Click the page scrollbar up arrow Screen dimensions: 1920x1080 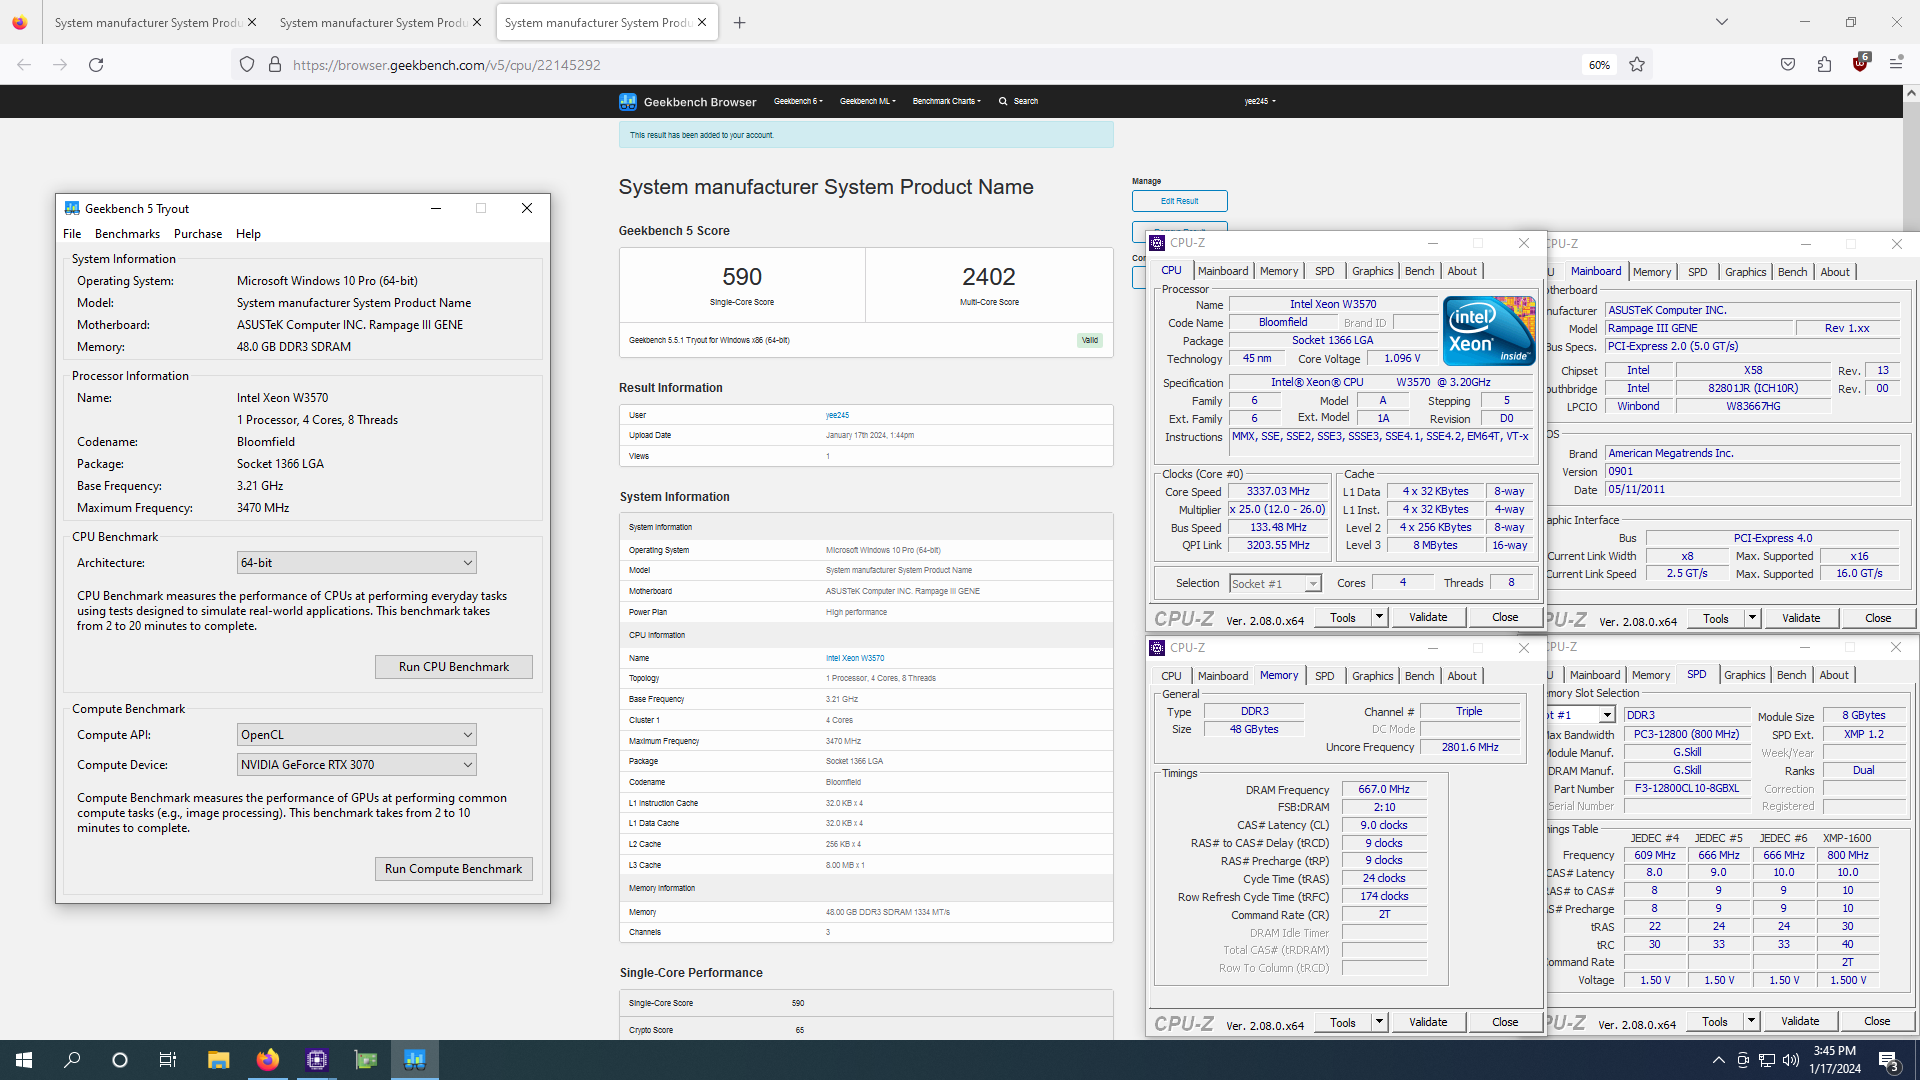pyautogui.click(x=1911, y=93)
